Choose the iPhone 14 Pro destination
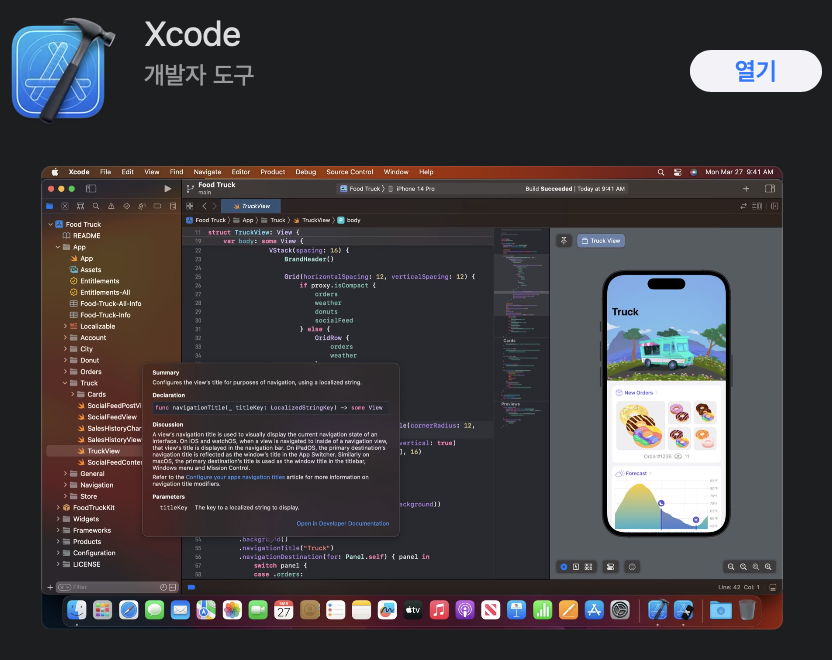Viewport: 832px width, 660px height. (411, 188)
